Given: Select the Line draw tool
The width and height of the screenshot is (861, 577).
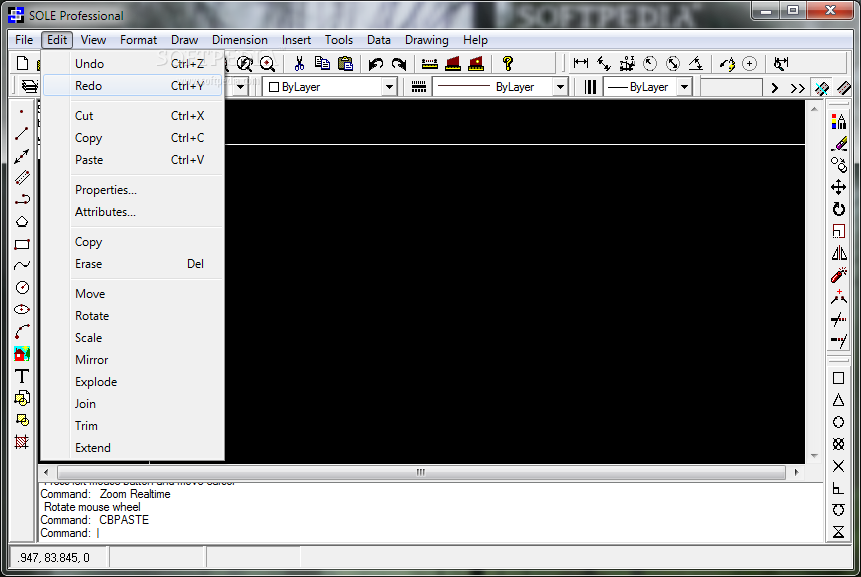Looking at the screenshot, I should tap(22, 133).
